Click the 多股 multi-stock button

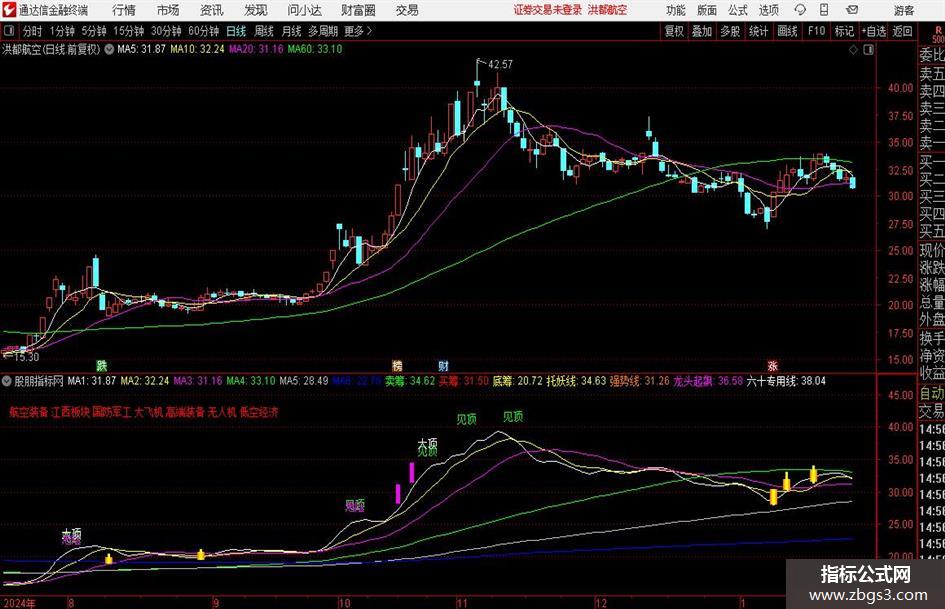730,31
